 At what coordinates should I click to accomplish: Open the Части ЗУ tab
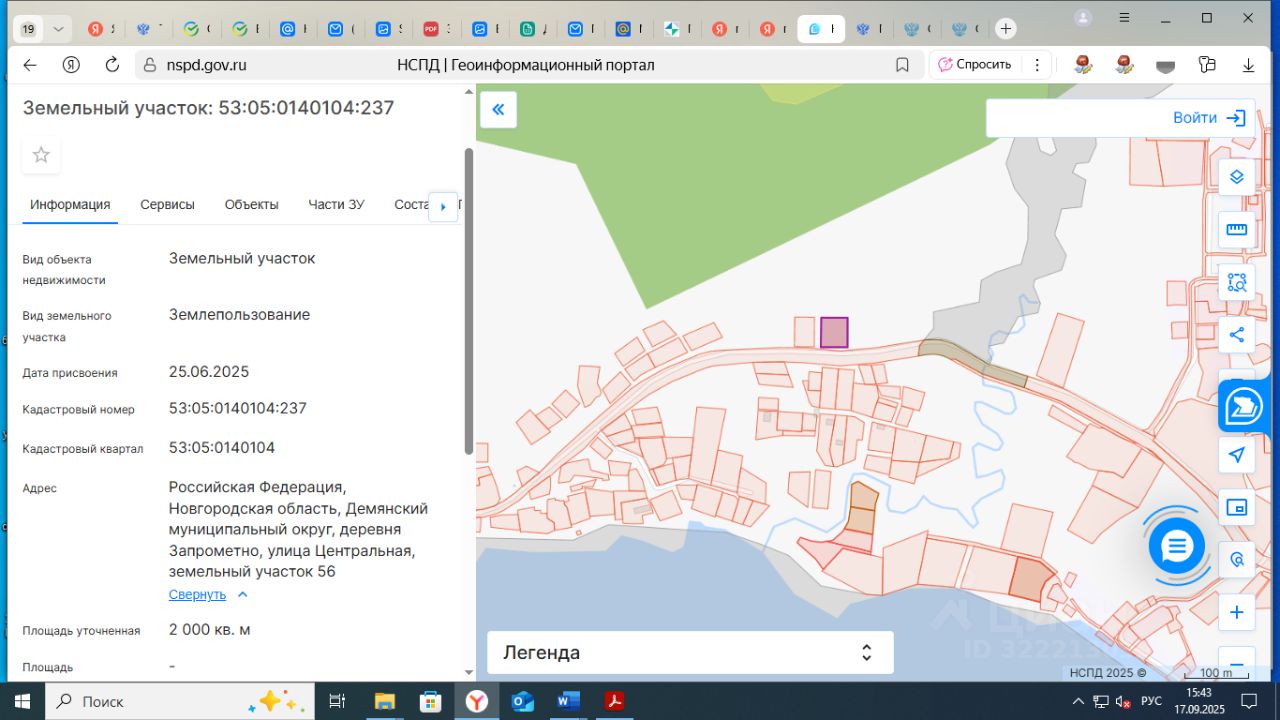(x=336, y=205)
